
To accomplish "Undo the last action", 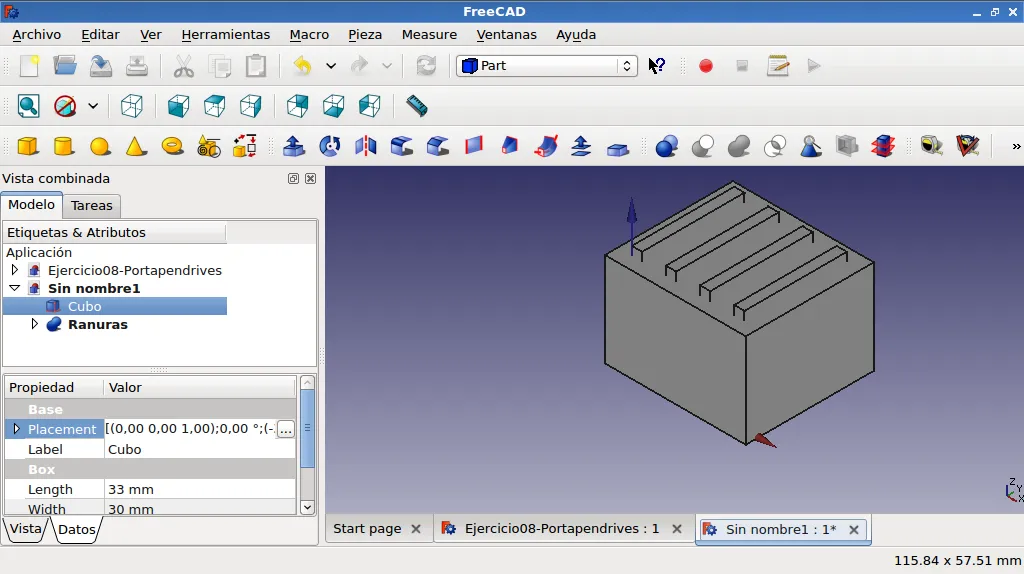I will tap(302, 66).
